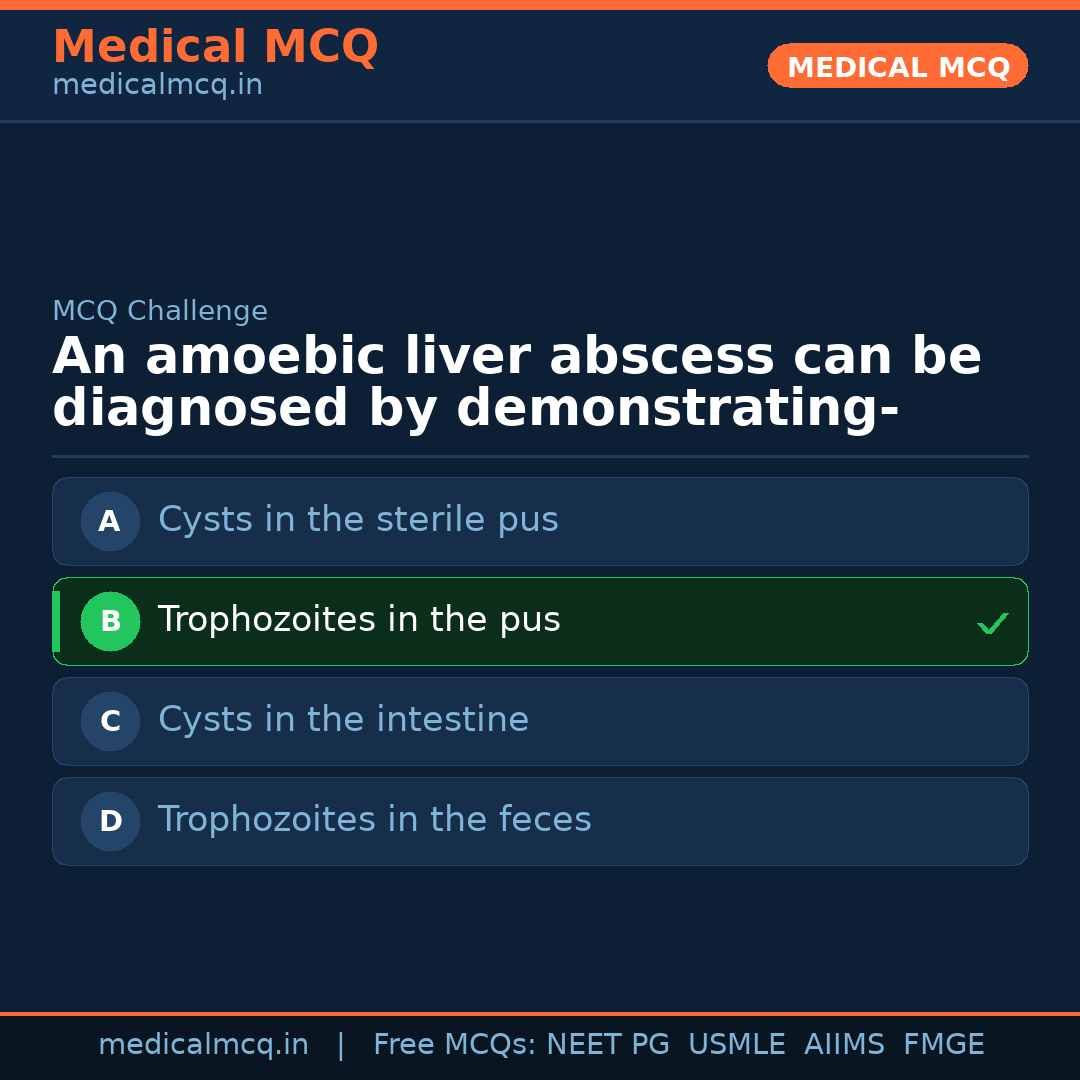Click the letter D circle badge
The height and width of the screenshot is (1080, 1080).
[x=110, y=821]
